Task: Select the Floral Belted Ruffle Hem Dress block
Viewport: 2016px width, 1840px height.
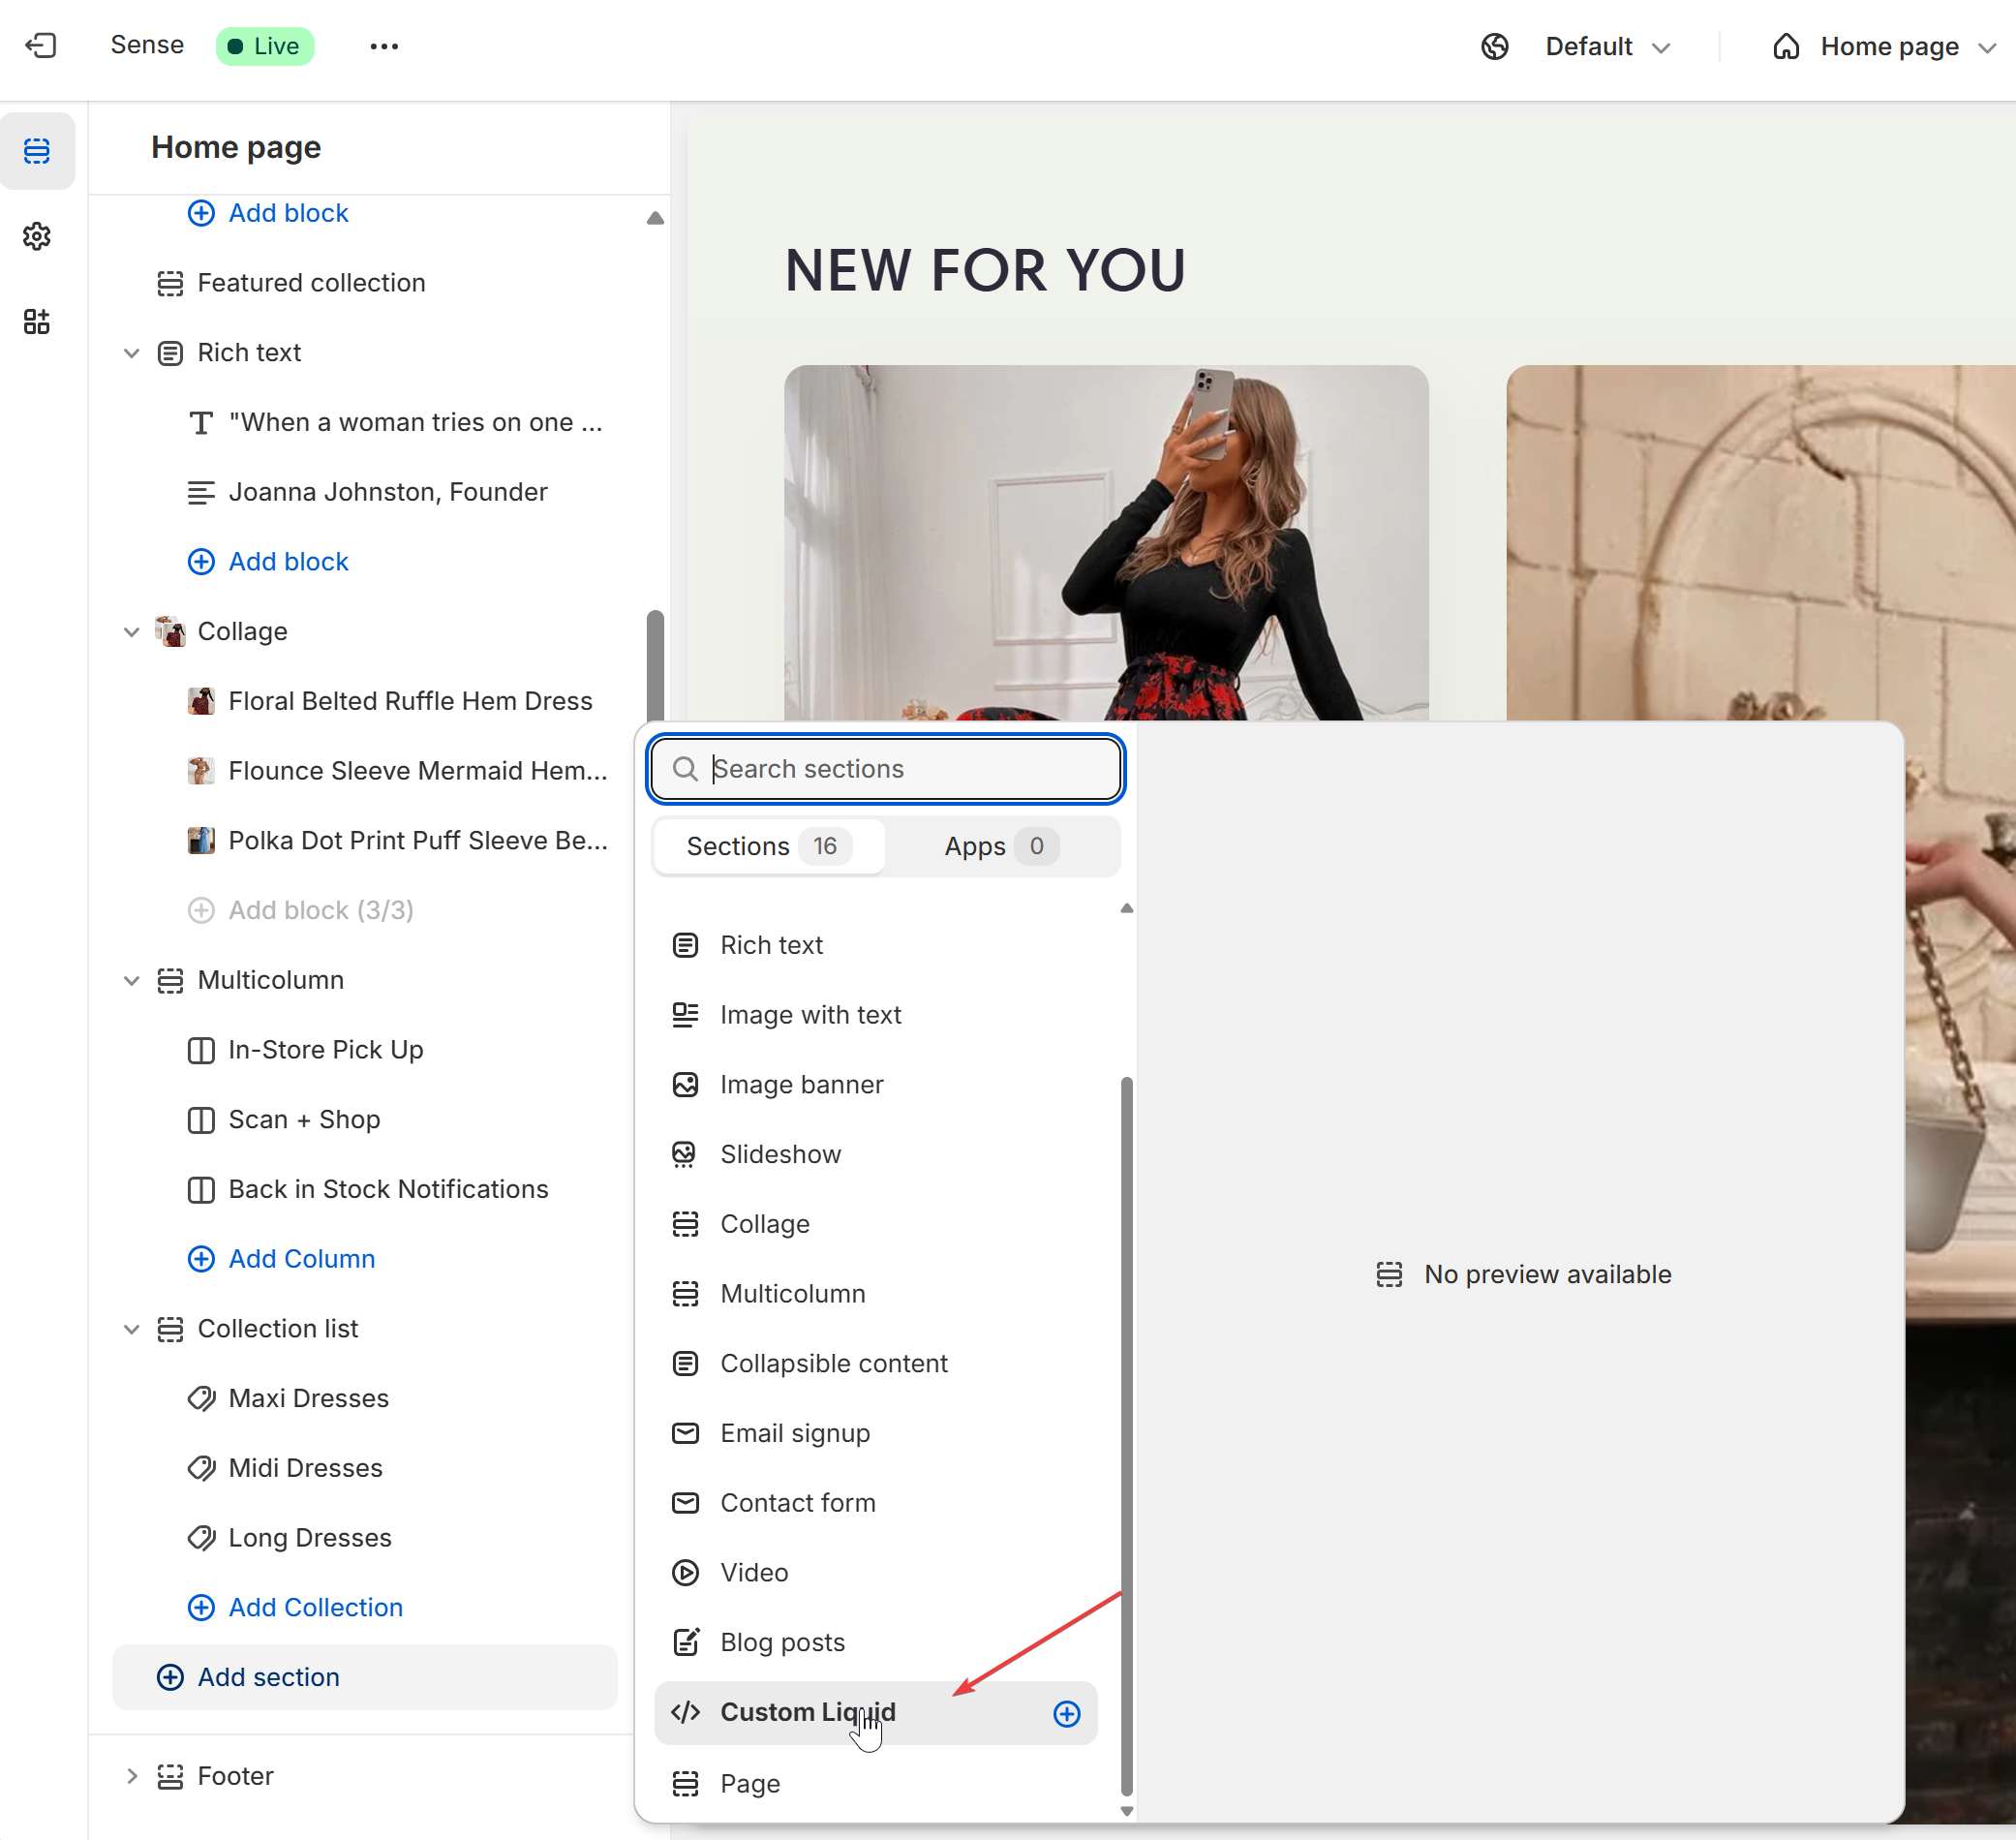Action: [x=410, y=701]
